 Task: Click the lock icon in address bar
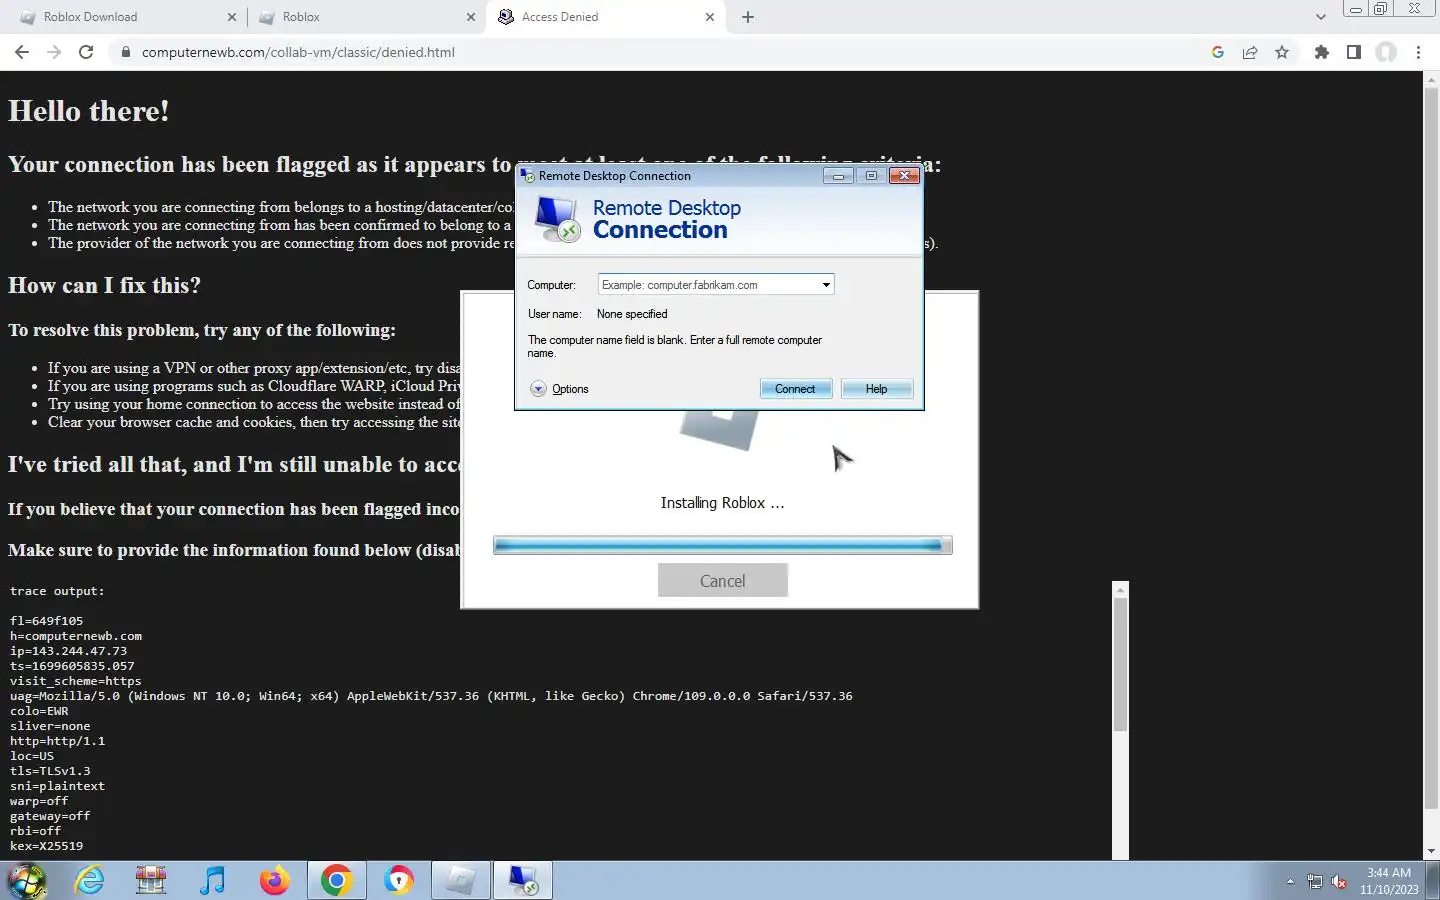point(125,52)
